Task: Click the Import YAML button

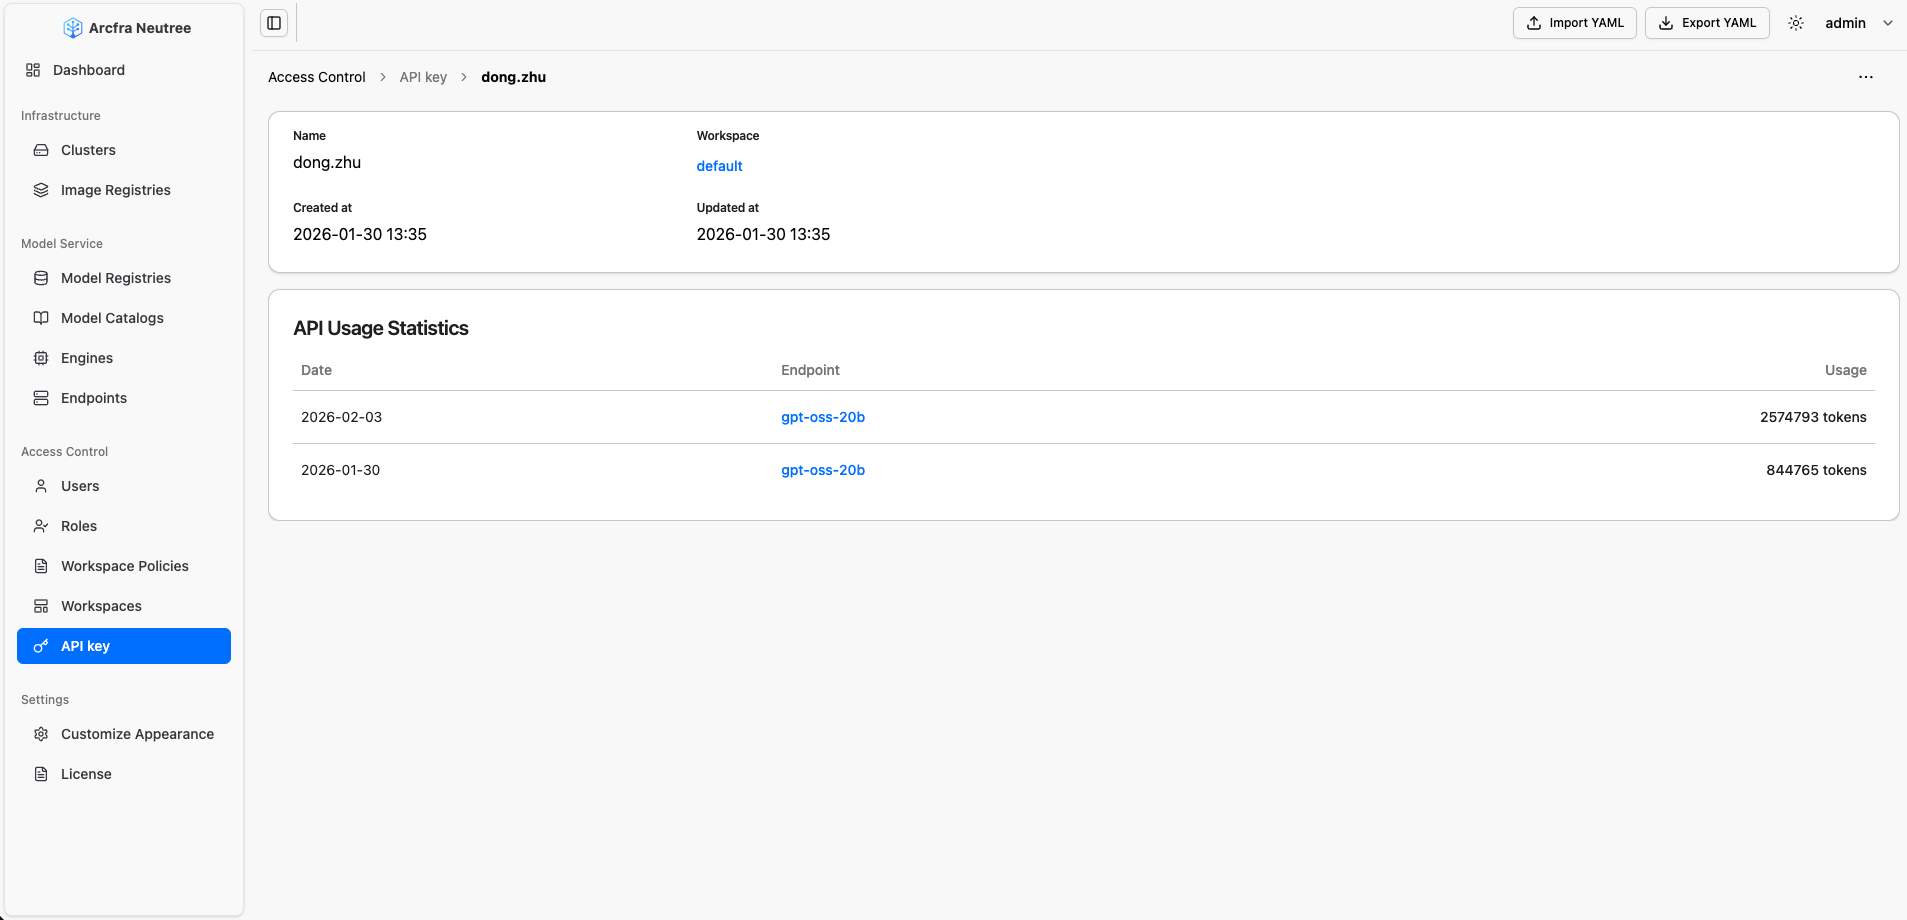Action: (1574, 23)
